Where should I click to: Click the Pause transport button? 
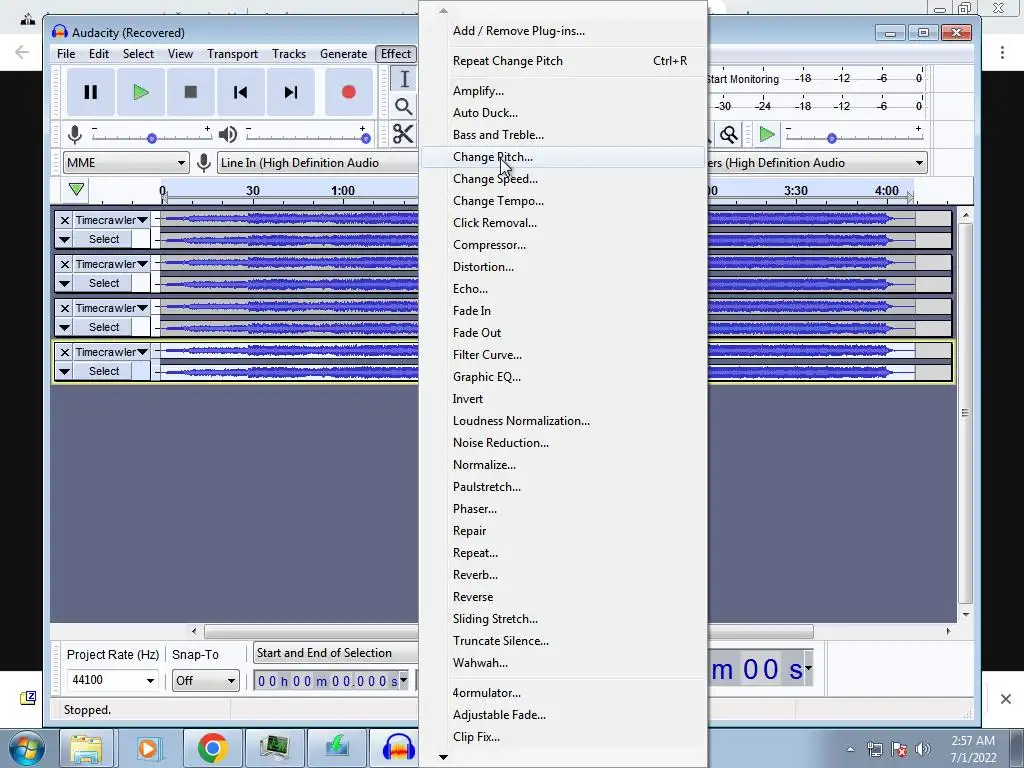point(91,92)
